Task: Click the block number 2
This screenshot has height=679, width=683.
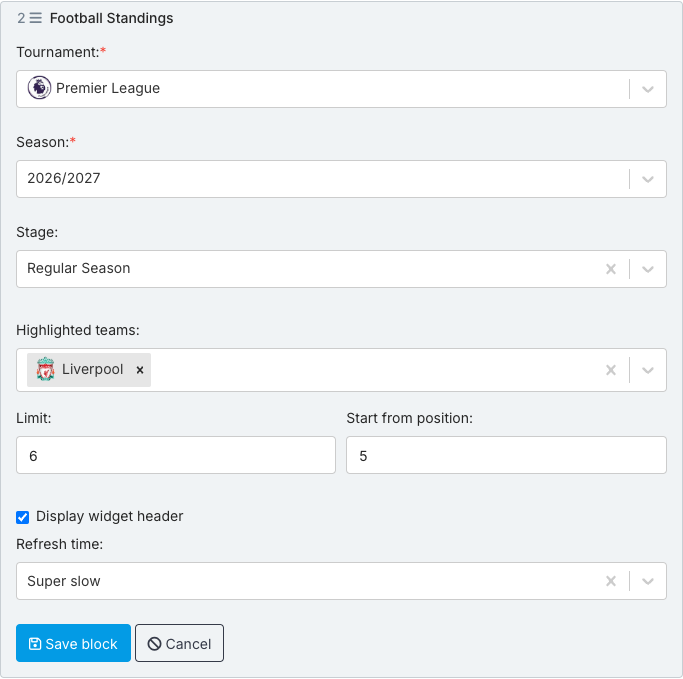Action: [21, 18]
